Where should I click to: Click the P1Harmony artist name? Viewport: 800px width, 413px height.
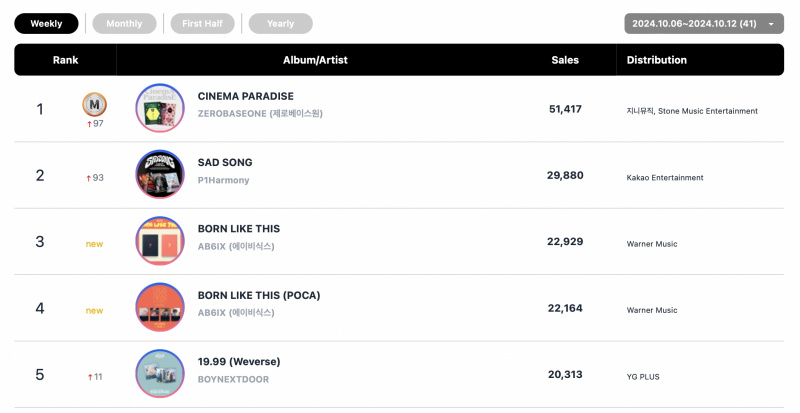tap(223, 180)
